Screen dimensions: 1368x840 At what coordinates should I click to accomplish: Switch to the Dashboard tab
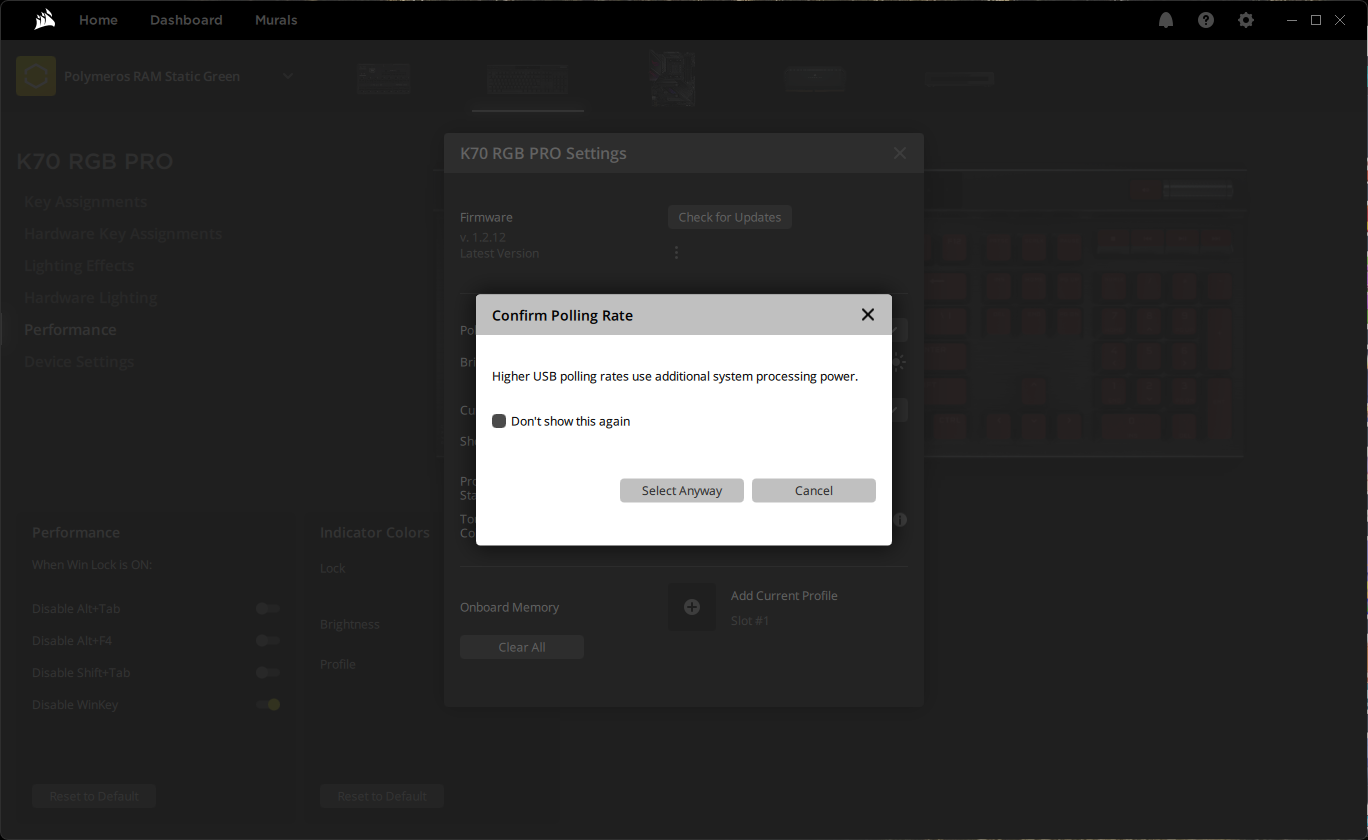(x=186, y=20)
